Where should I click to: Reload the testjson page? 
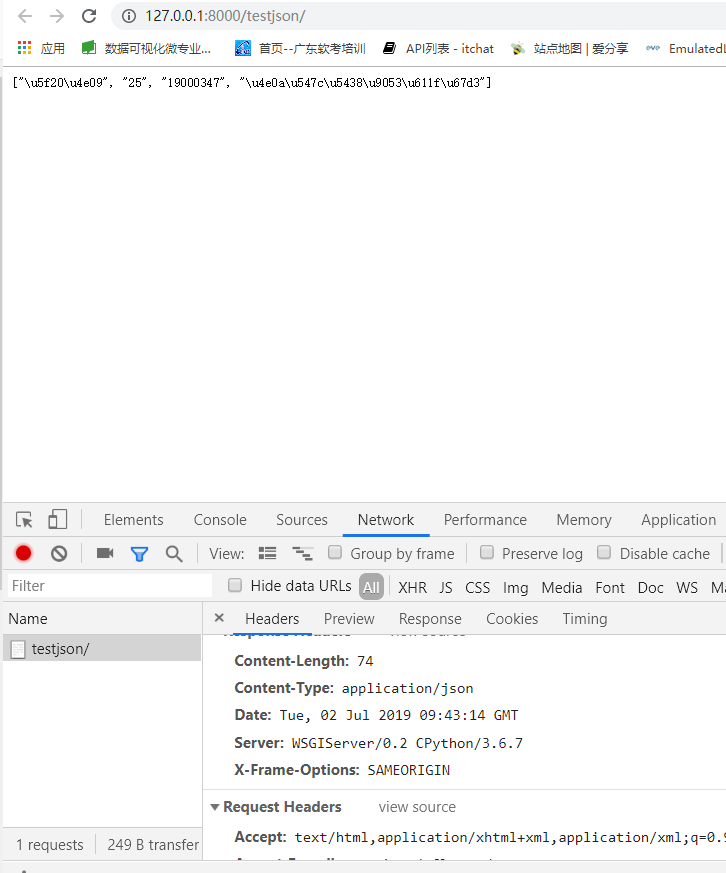point(89,16)
